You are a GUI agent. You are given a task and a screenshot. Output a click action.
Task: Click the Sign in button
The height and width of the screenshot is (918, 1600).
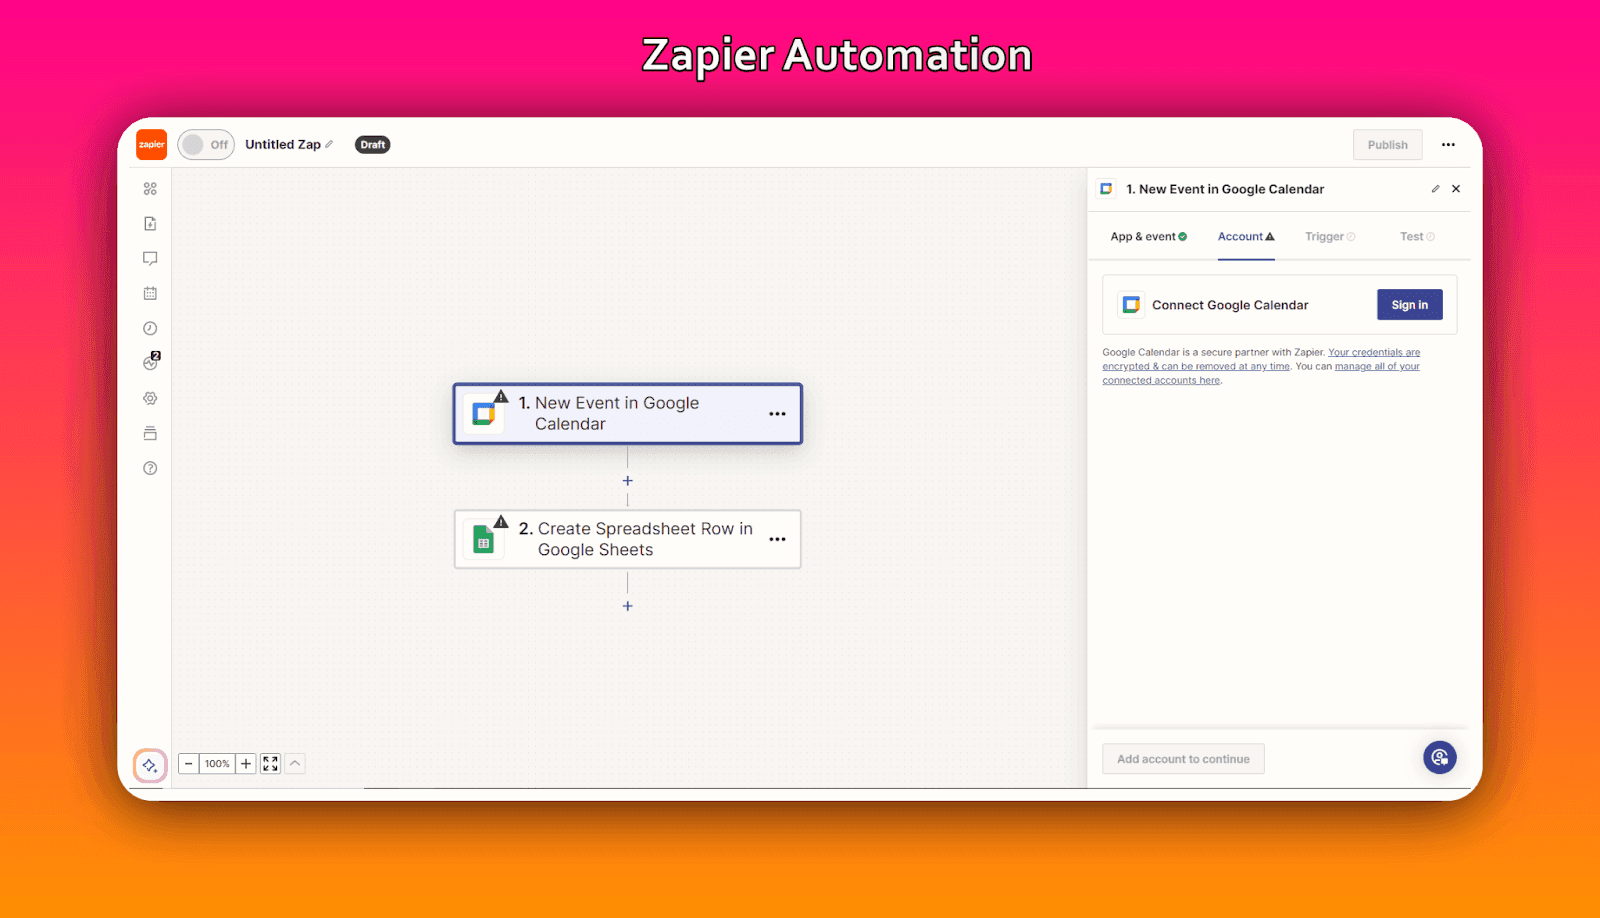(1409, 305)
